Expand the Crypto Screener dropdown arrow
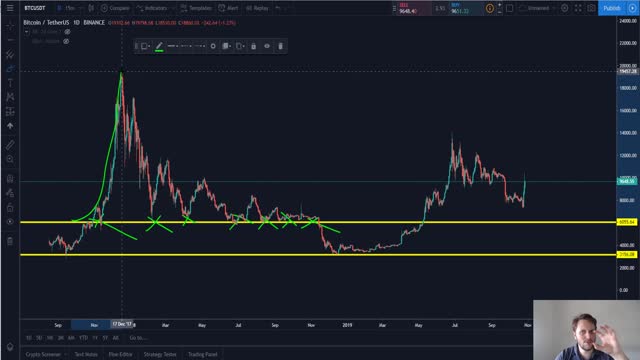Screen dimensions: 640x360 click(x=65, y=354)
